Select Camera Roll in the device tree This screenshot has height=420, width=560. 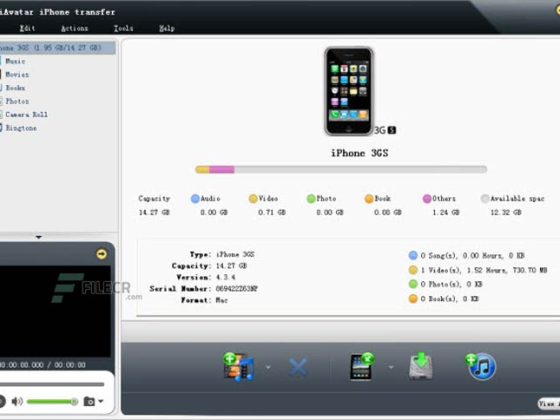point(26,115)
